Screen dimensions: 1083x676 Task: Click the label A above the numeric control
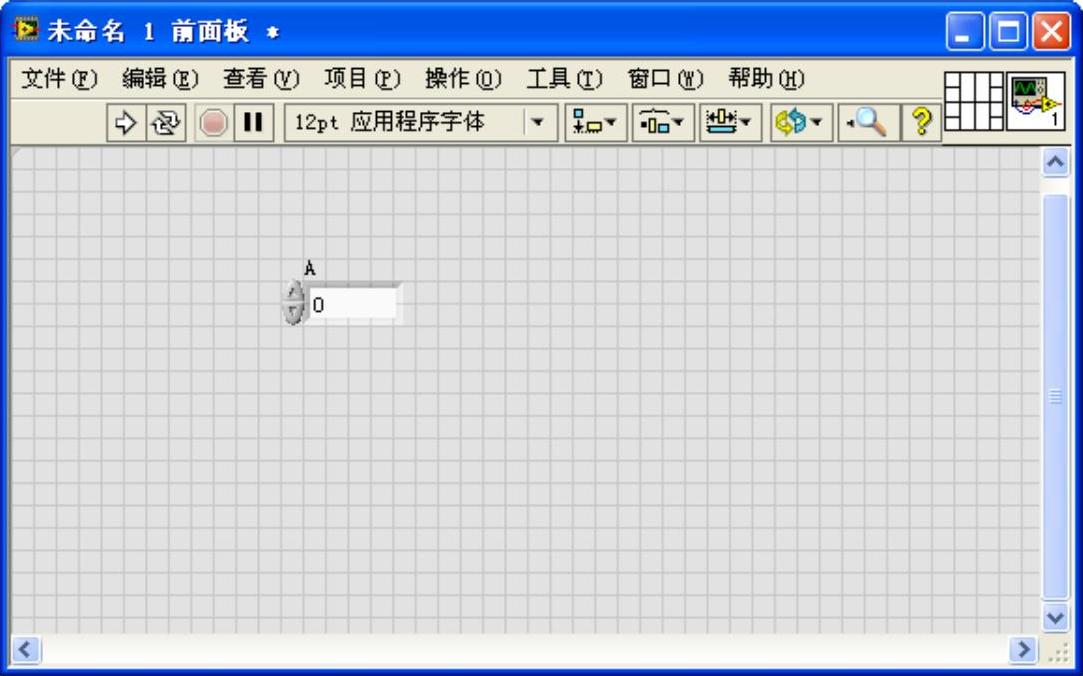click(x=309, y=268)
